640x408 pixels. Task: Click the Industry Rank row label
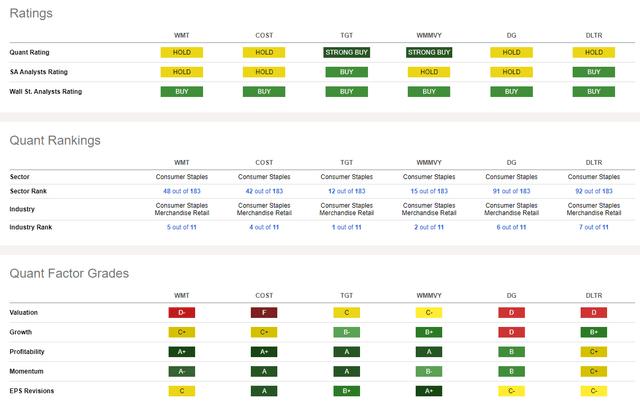31,227
